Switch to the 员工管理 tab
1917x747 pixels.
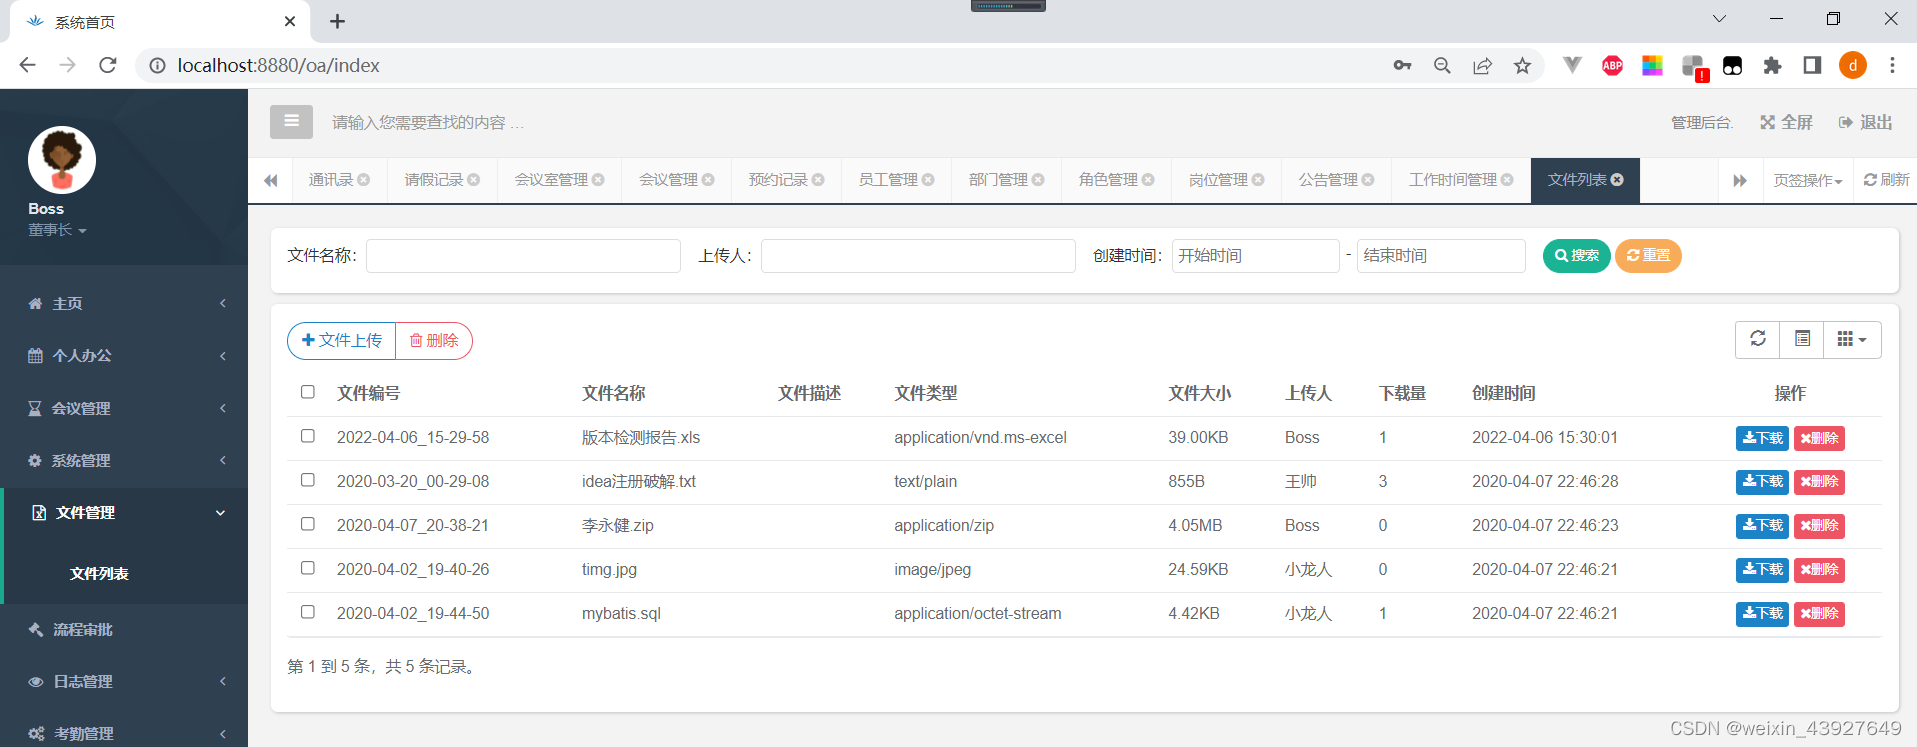pos(888,180)
